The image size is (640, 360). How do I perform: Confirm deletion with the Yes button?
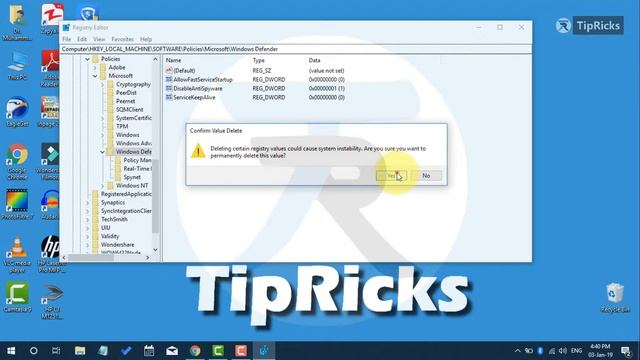[x=391, y=176]
